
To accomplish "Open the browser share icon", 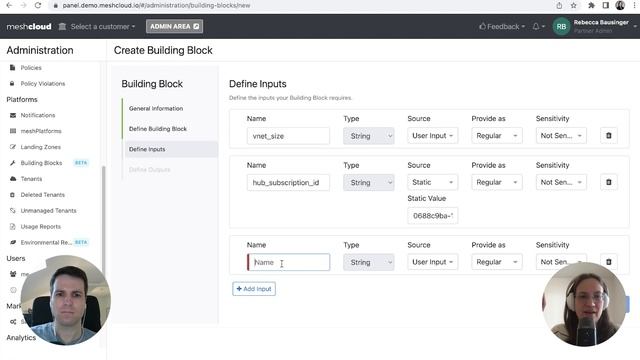I will tap(559, 5).
